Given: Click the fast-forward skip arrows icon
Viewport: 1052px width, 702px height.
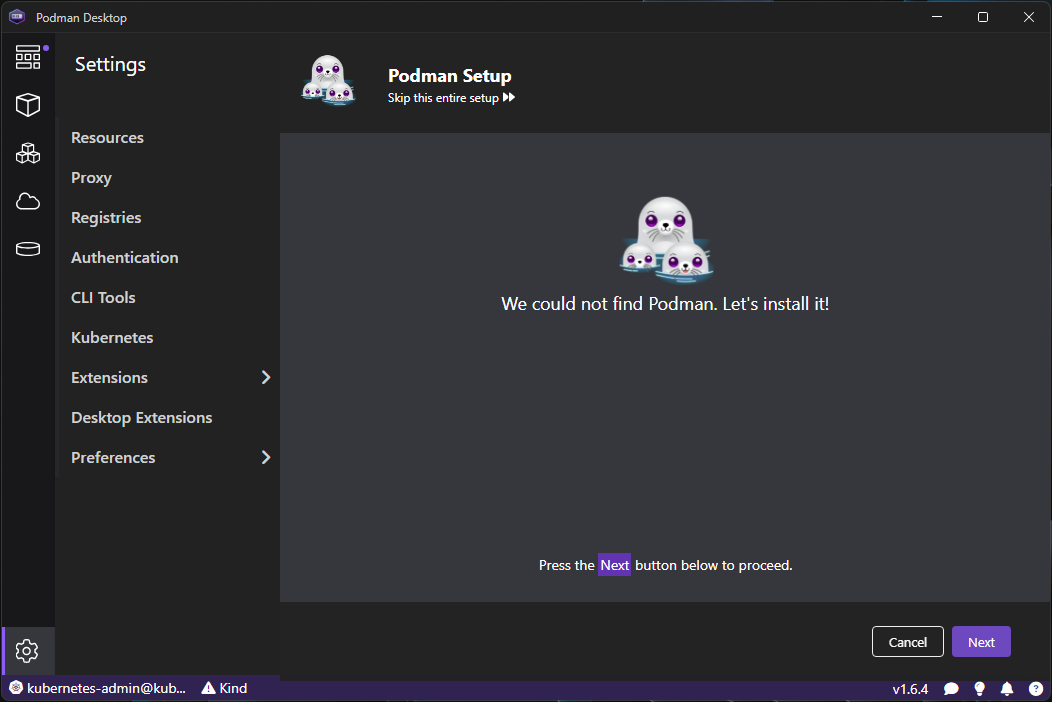Looking at the screenshot, I should point(509,97).
